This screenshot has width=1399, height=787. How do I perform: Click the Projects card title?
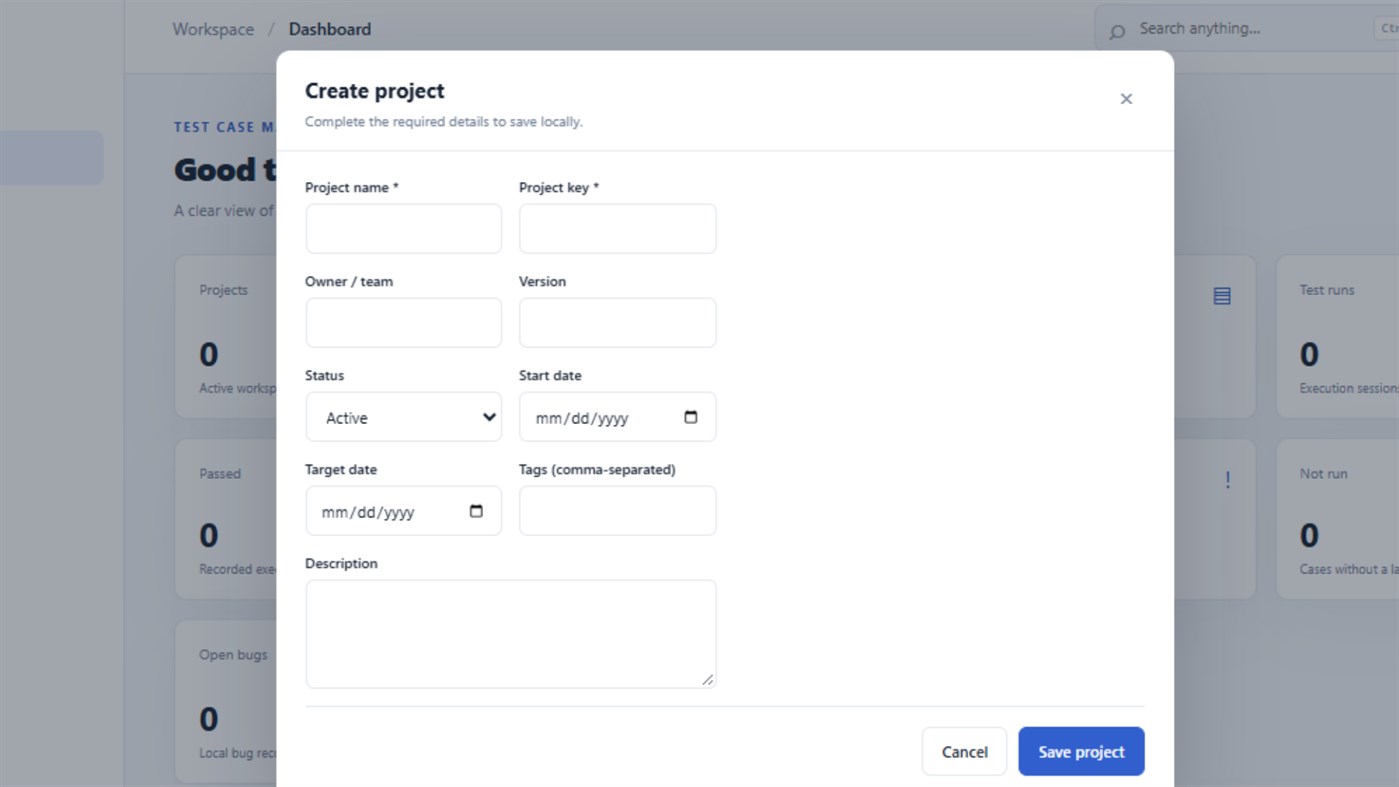click(223, 290)
